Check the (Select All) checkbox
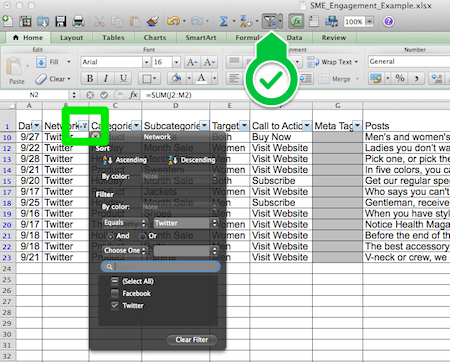Viewport: 450px width, 362px height. pyautogui.click(x=115, y=281)
